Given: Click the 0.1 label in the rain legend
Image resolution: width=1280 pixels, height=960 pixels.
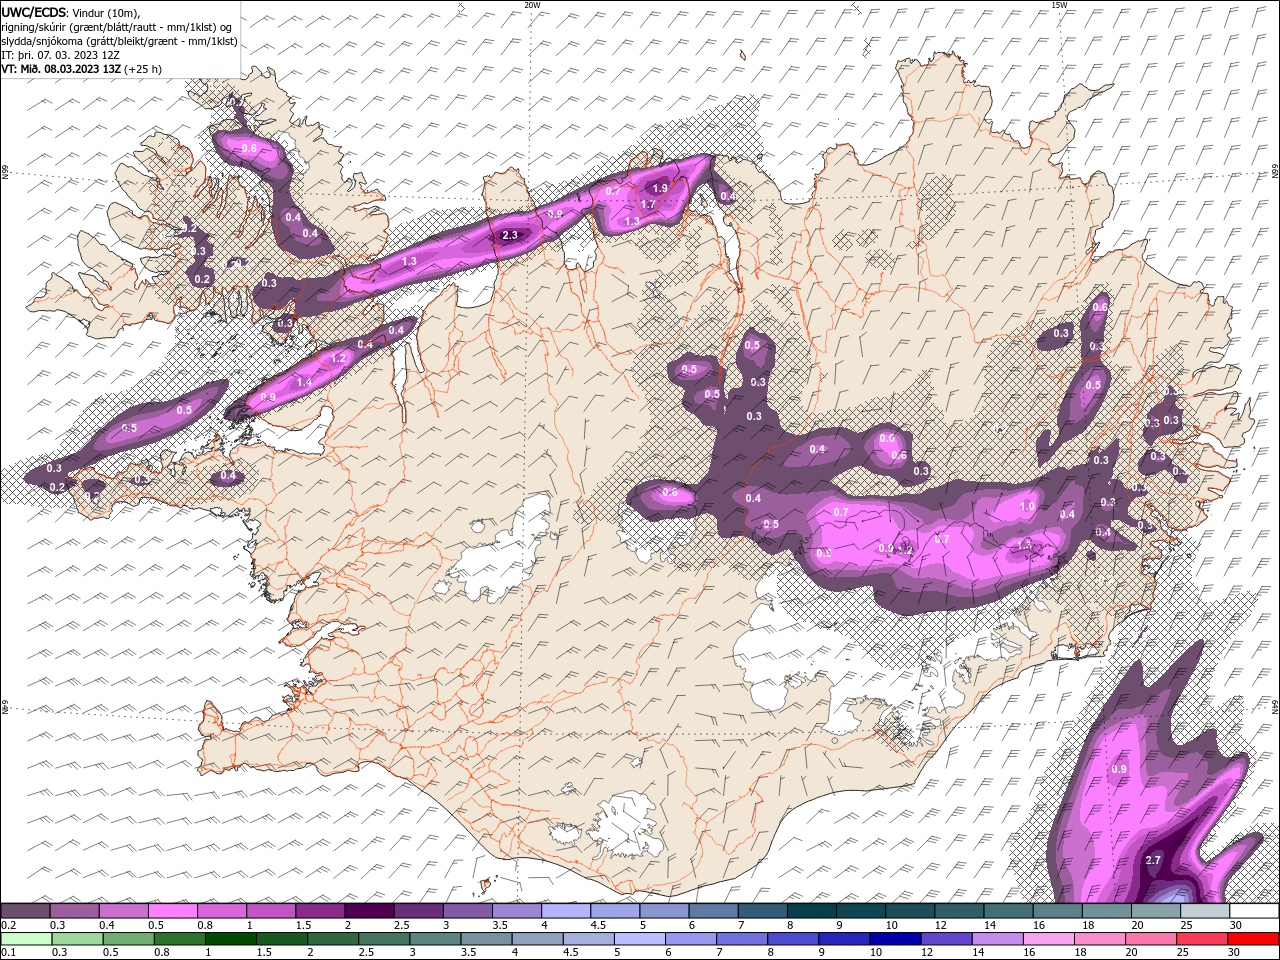Looking at the screenshot, I should pyautogui.click(x=9, y=952).
